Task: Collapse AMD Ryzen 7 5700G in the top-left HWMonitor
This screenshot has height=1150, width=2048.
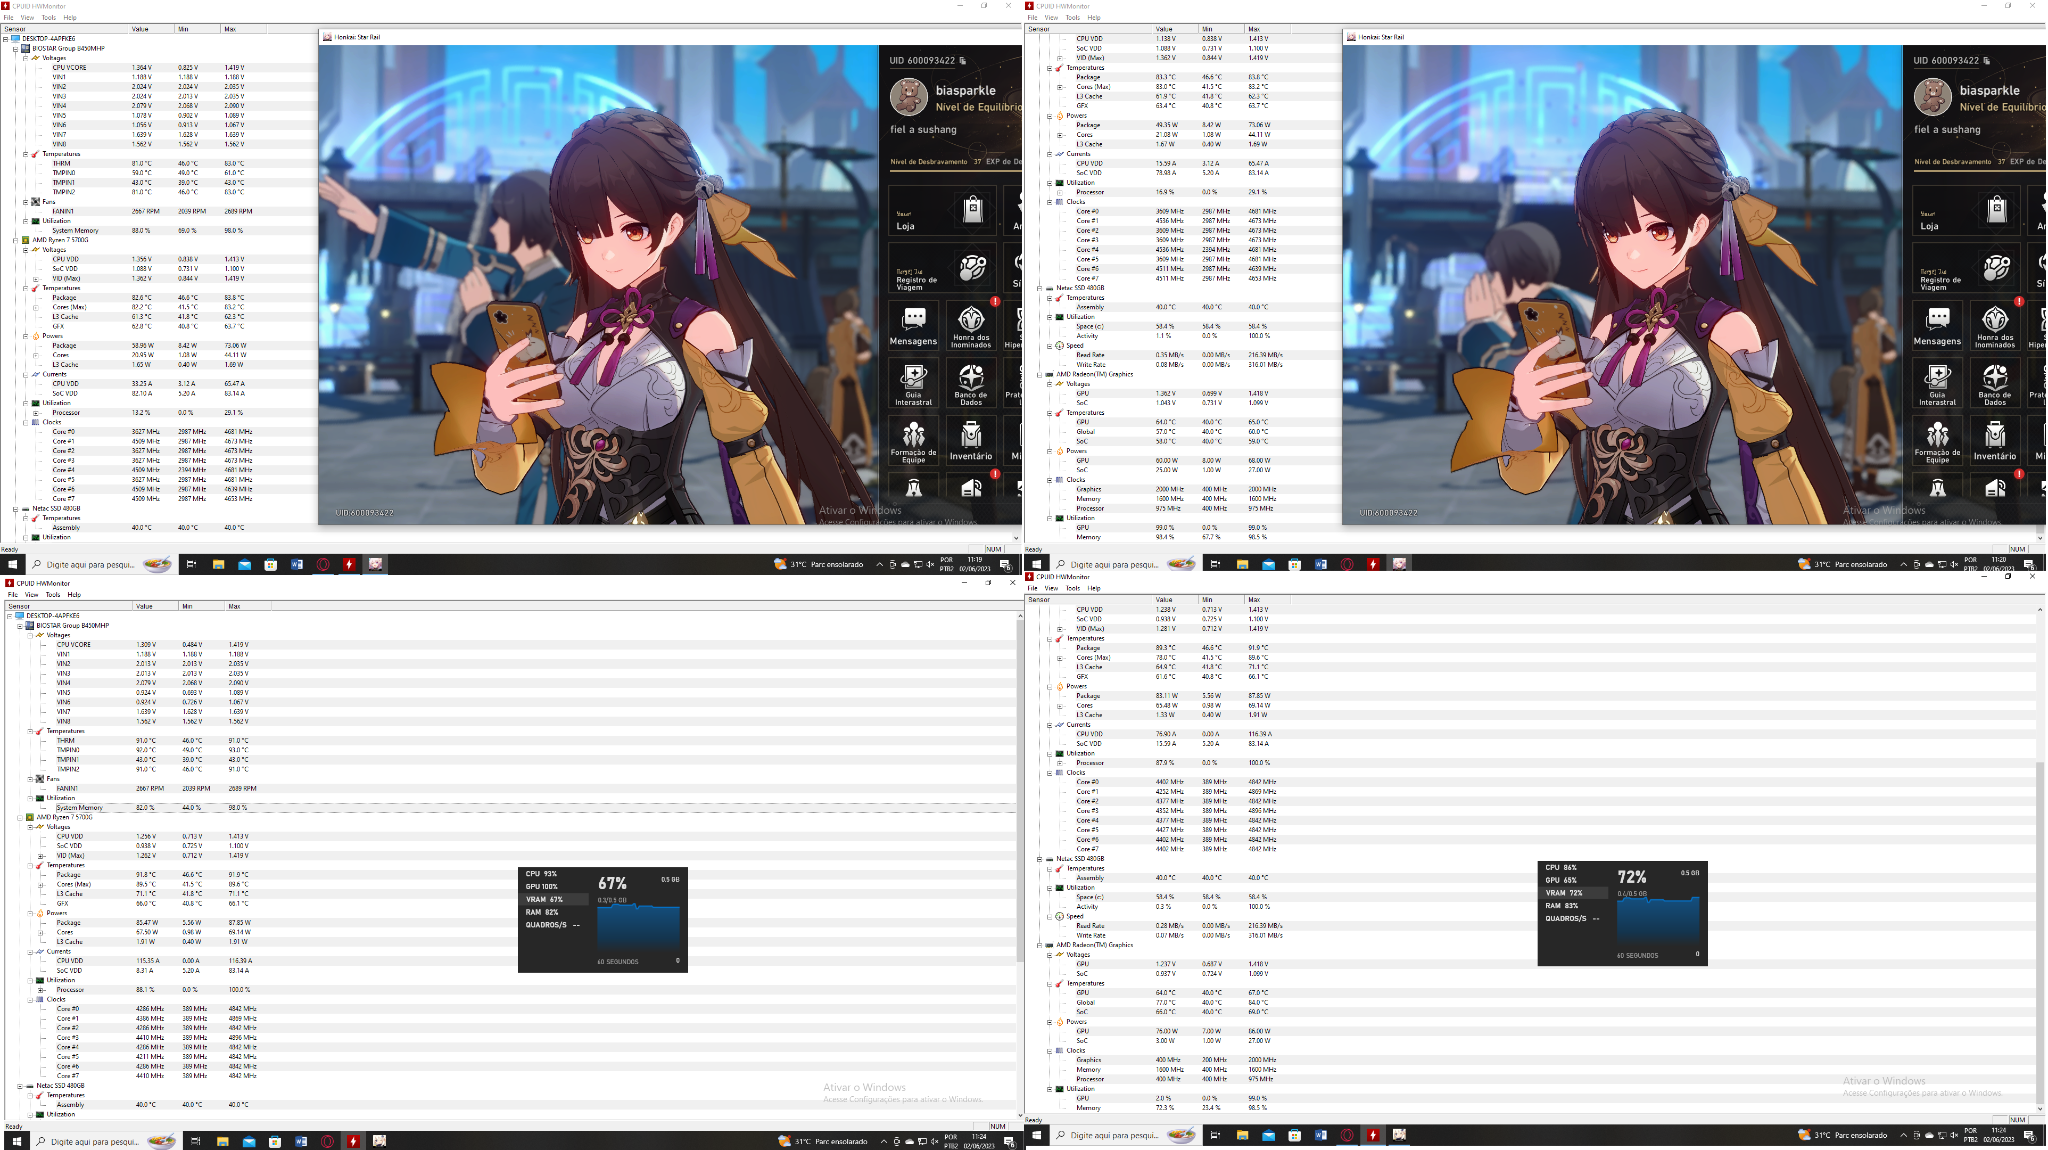Action: click(x=16, y=240)
